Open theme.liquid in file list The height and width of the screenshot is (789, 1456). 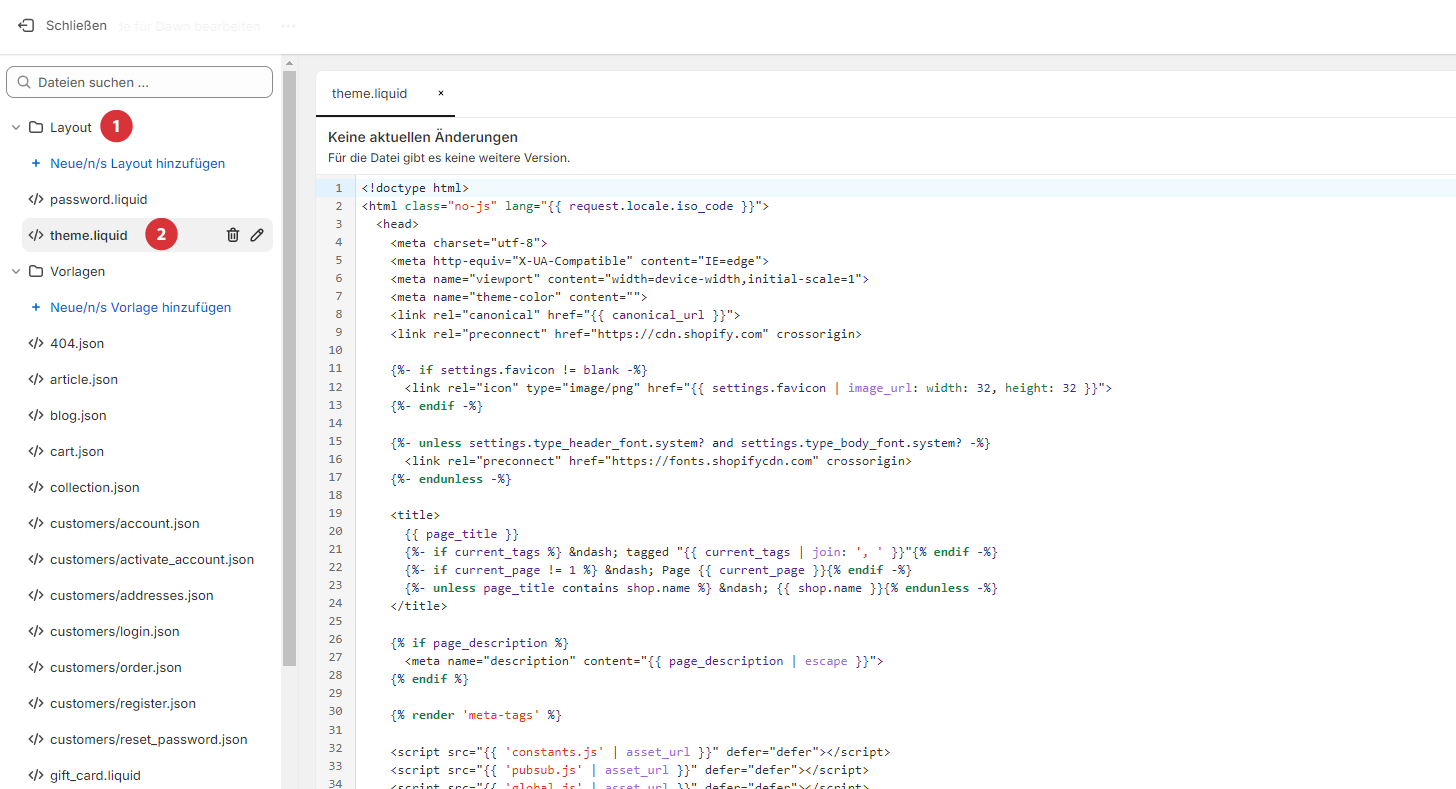[89, 235]
